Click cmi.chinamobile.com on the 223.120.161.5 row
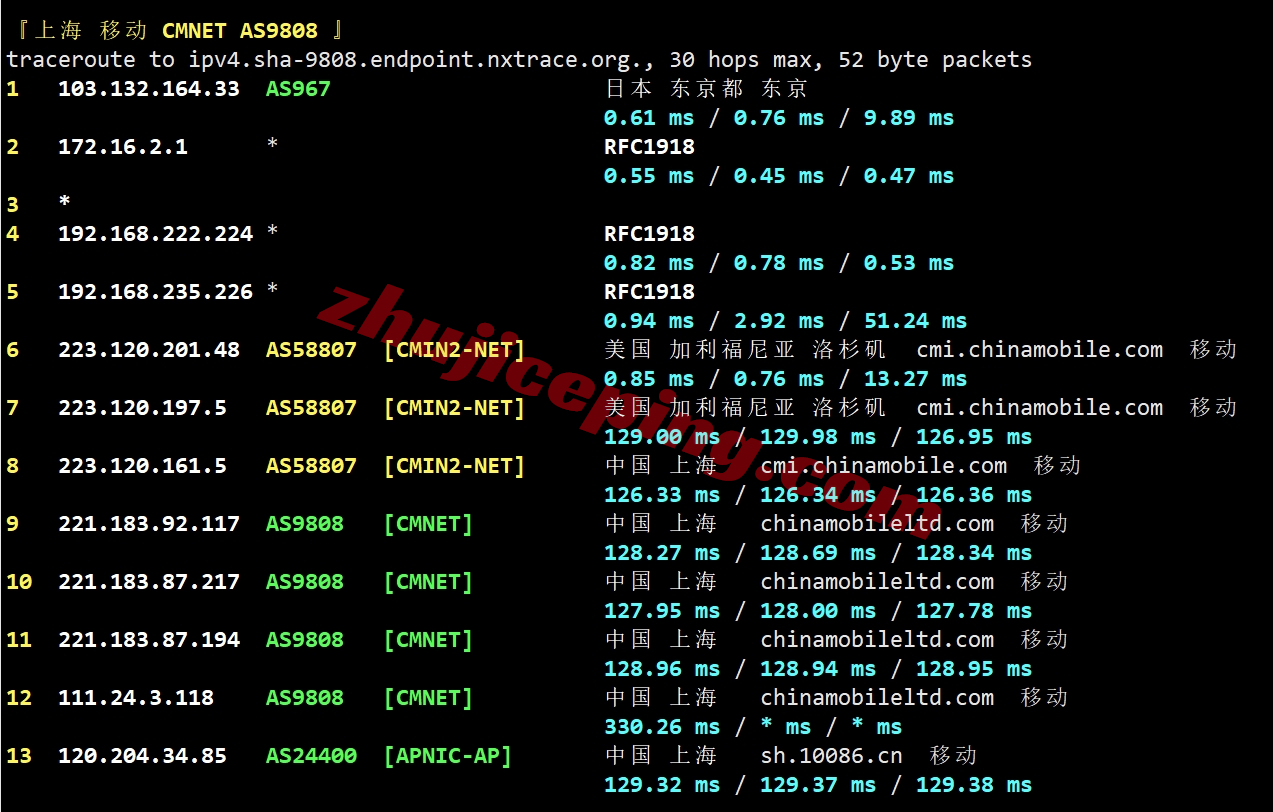The width and height of the screenshot is (1273, 812). tap(884, 466)
